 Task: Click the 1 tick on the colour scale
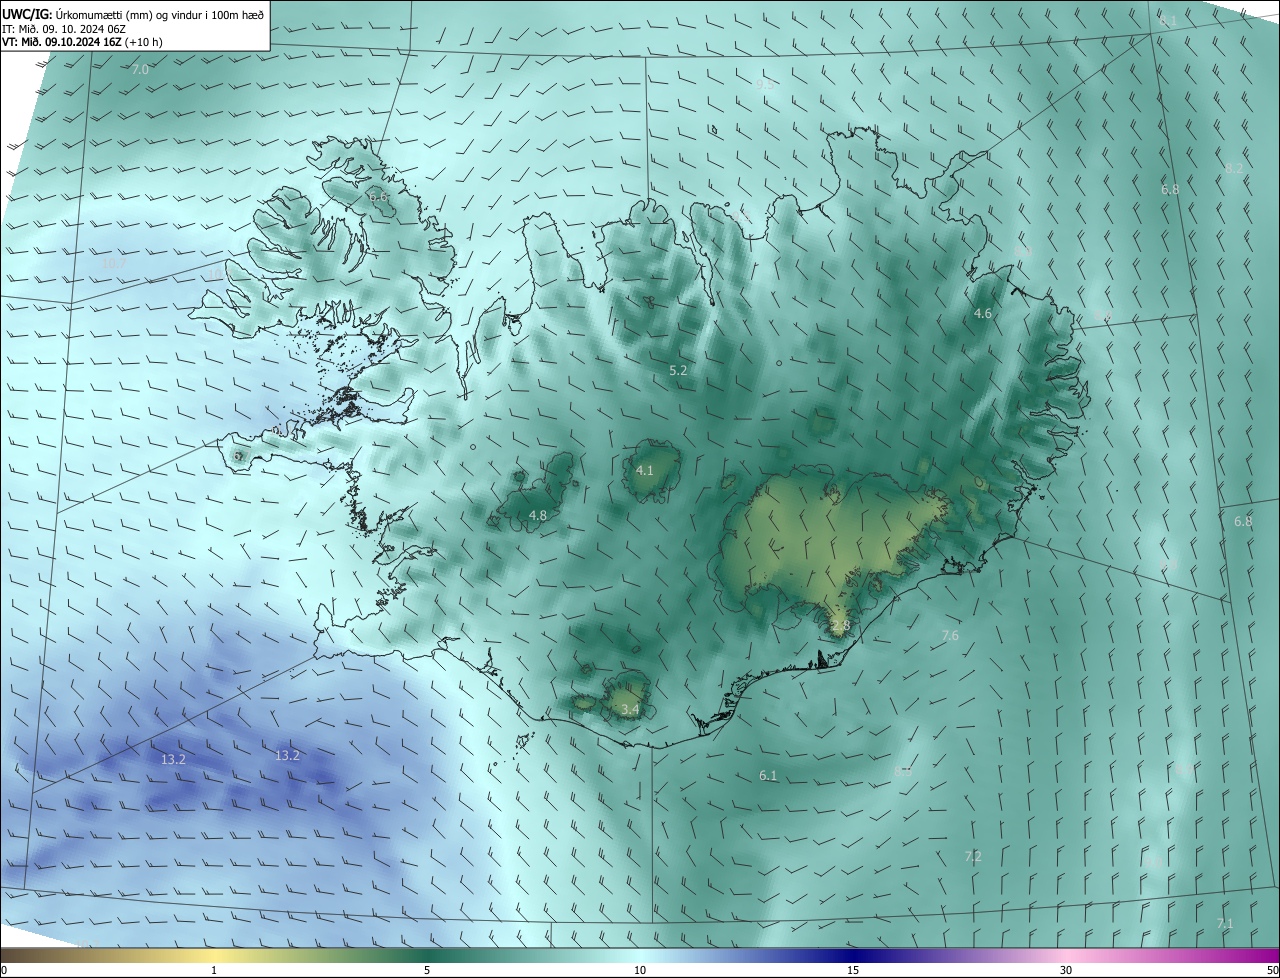(214, 970)
